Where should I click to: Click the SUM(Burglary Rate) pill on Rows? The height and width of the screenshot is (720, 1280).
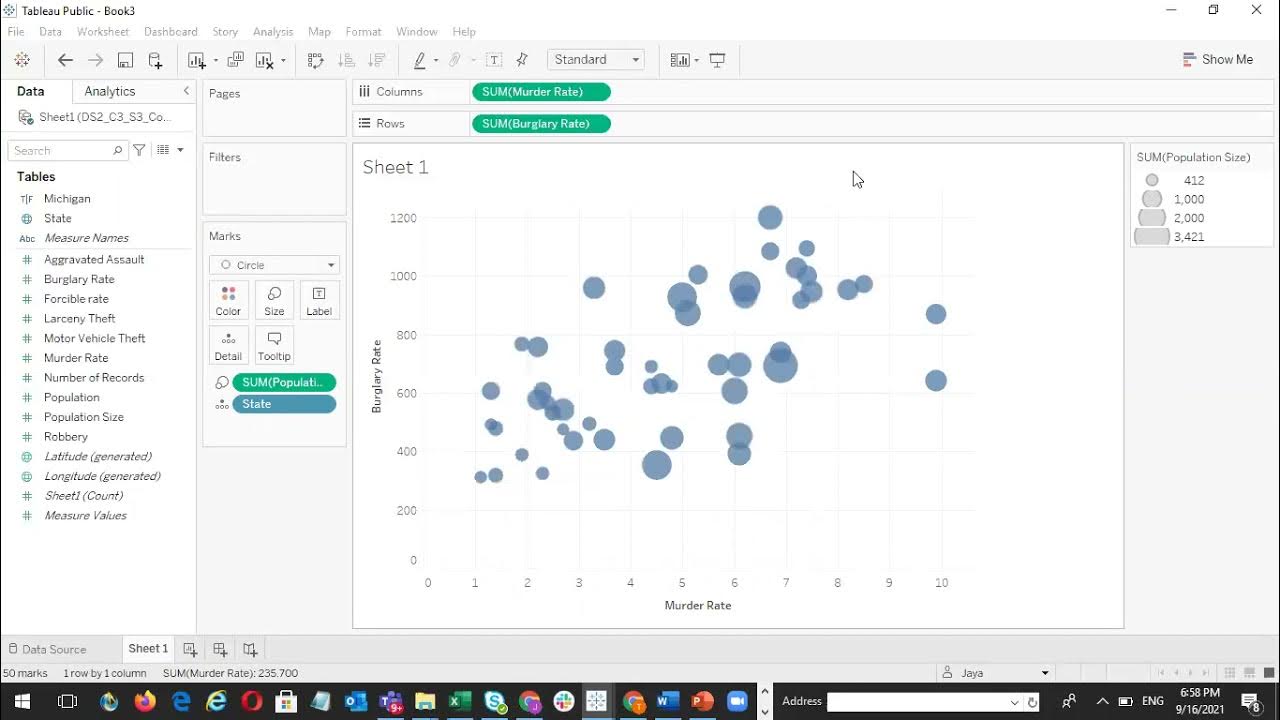(540, 124)
